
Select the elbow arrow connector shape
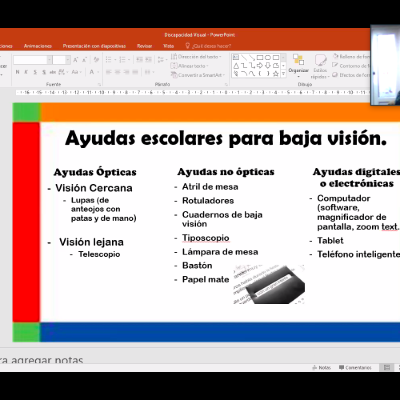[252, 66]
